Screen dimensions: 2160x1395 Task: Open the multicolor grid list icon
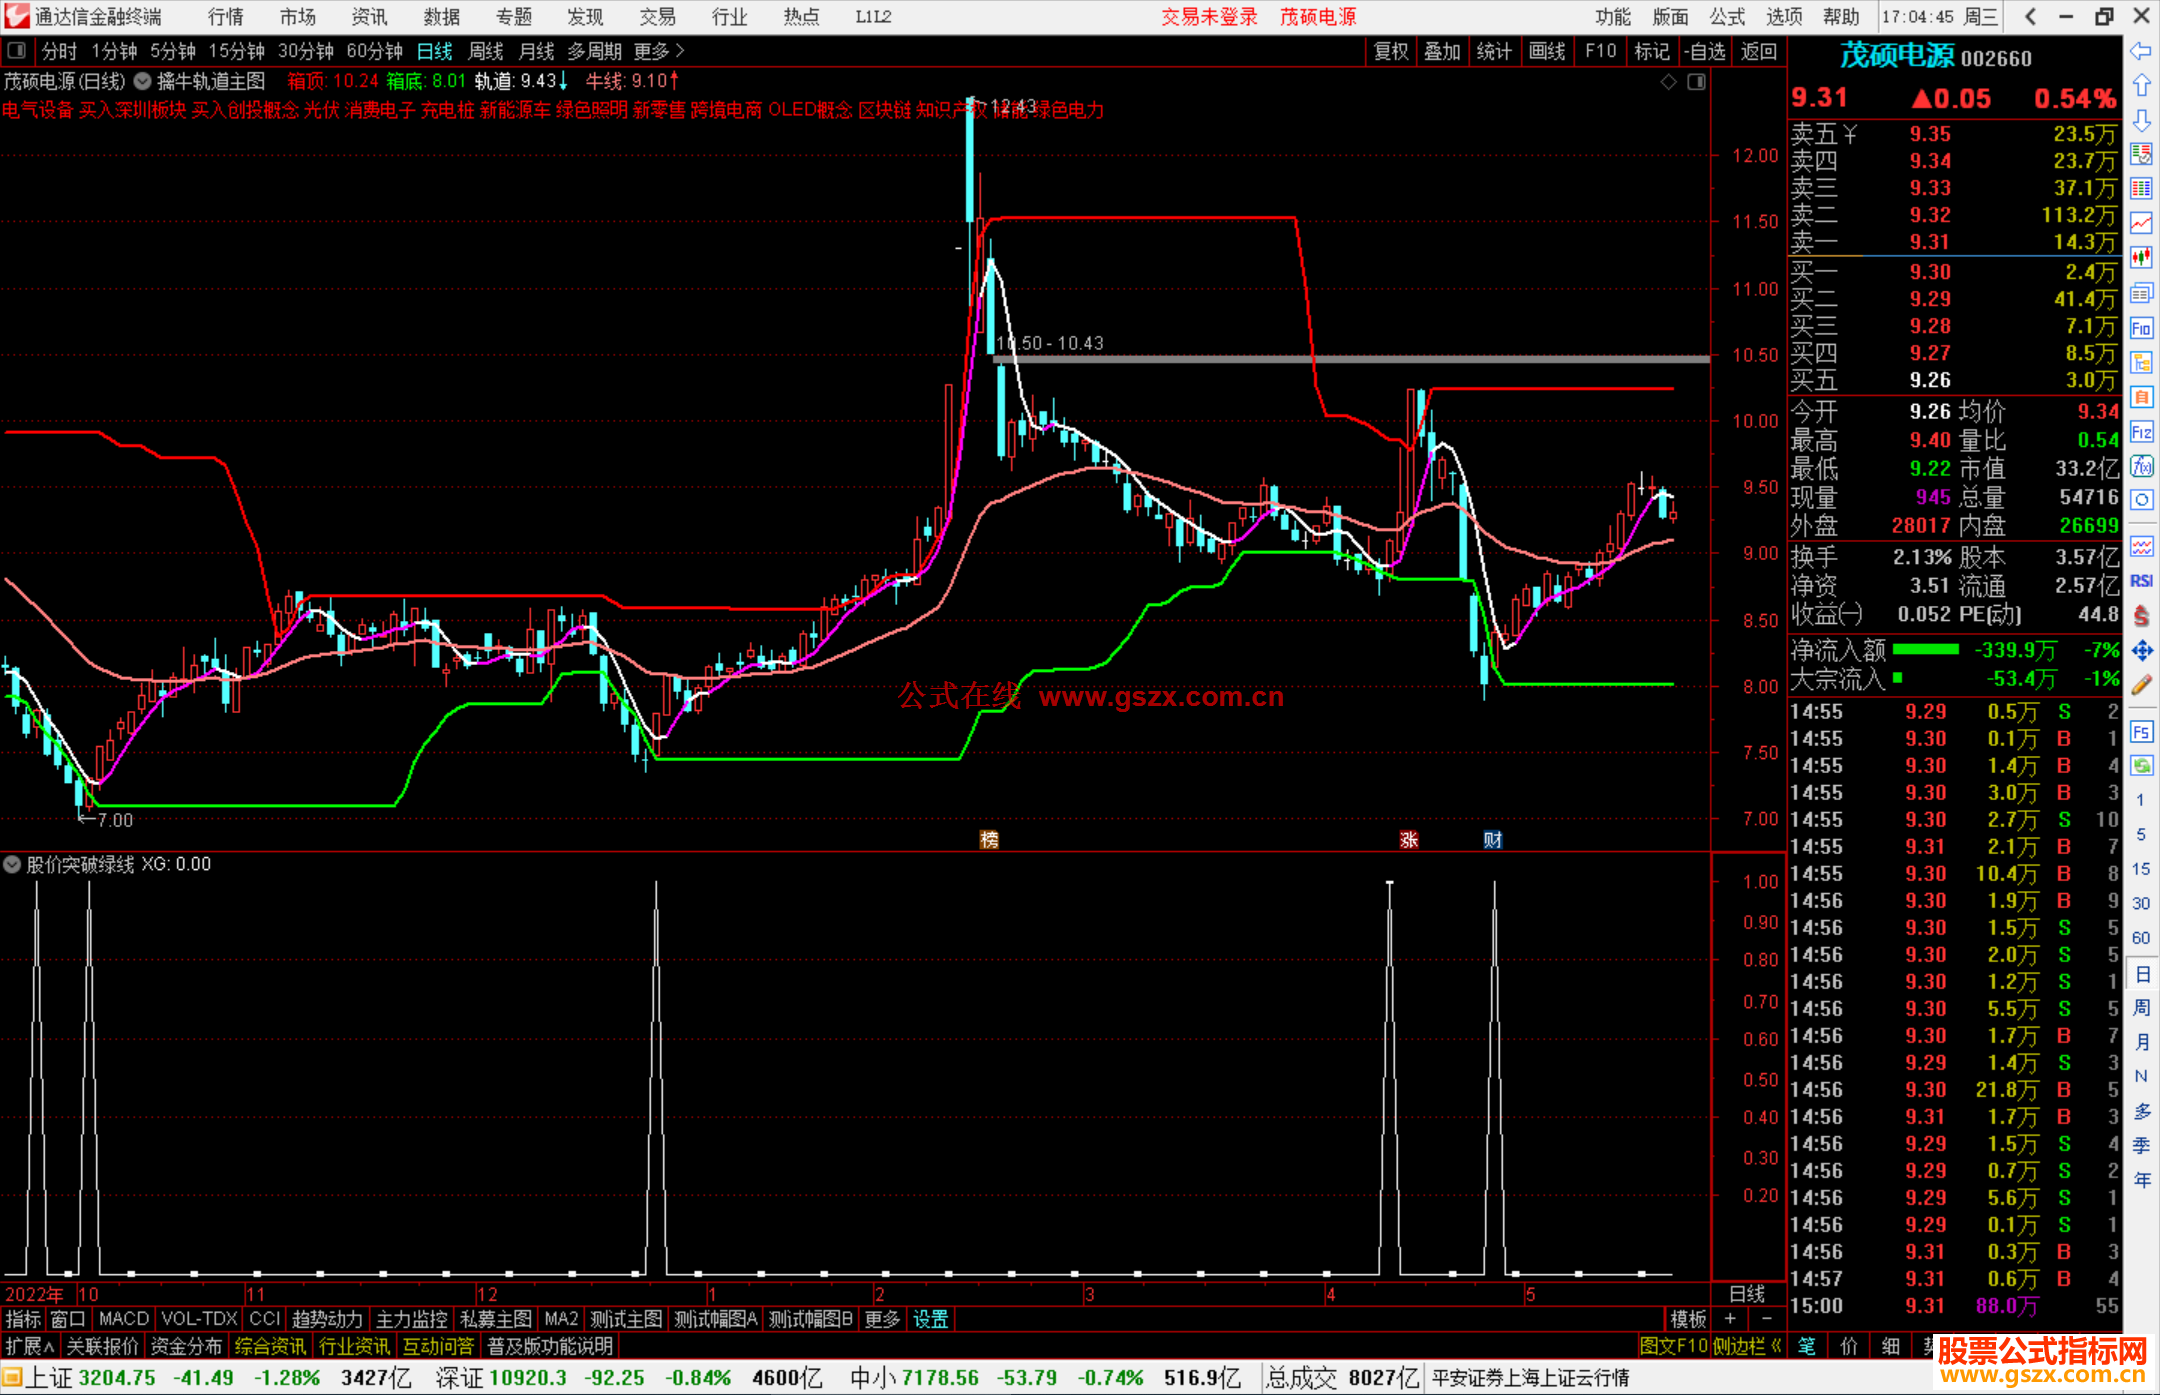click(2141, 189)
